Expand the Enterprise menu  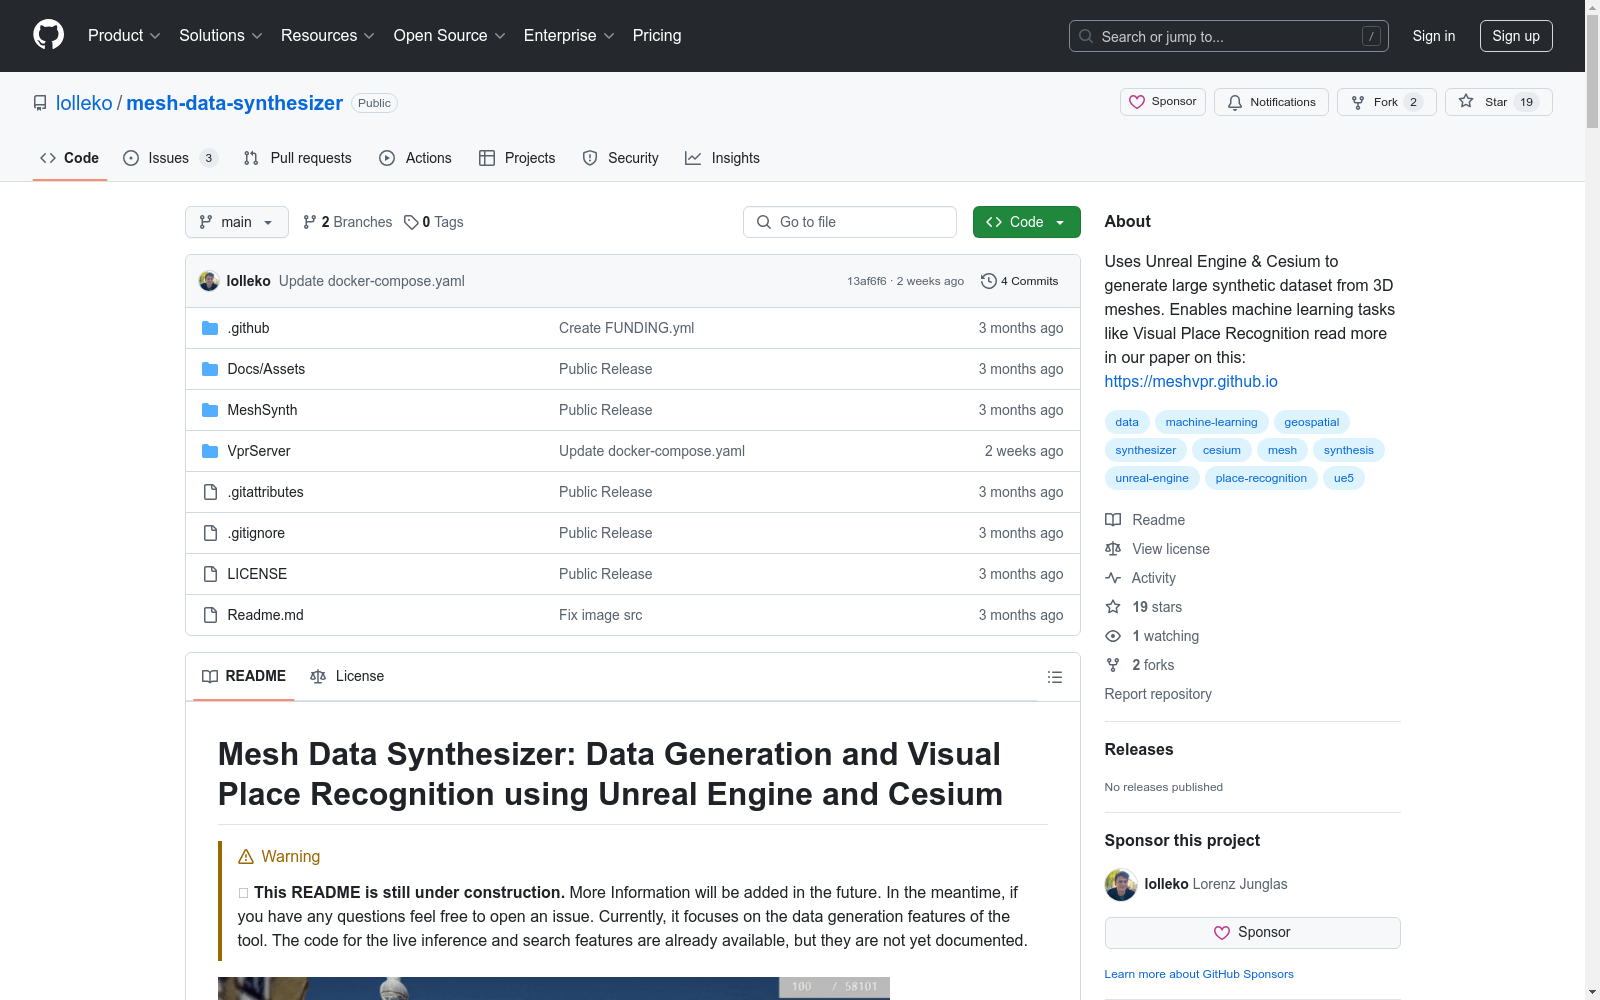coord(569,36)
